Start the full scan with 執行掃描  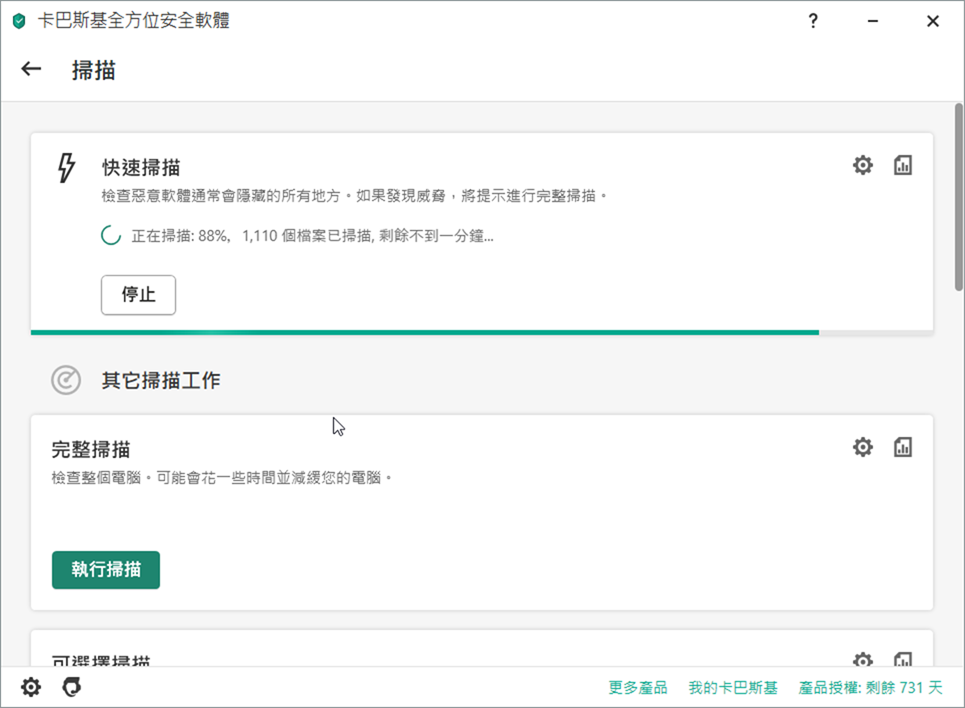click(x=106, y=570)
